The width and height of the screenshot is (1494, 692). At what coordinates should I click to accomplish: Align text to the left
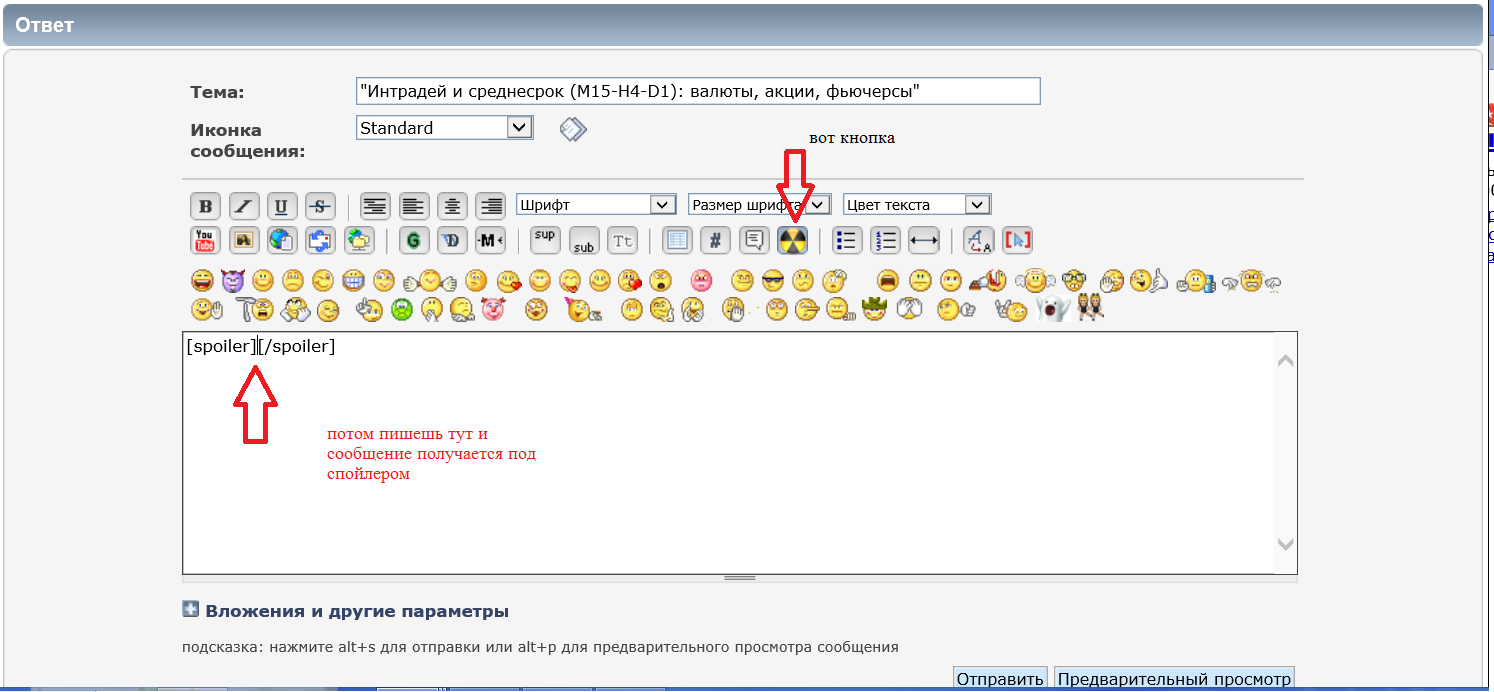(414, 206)
